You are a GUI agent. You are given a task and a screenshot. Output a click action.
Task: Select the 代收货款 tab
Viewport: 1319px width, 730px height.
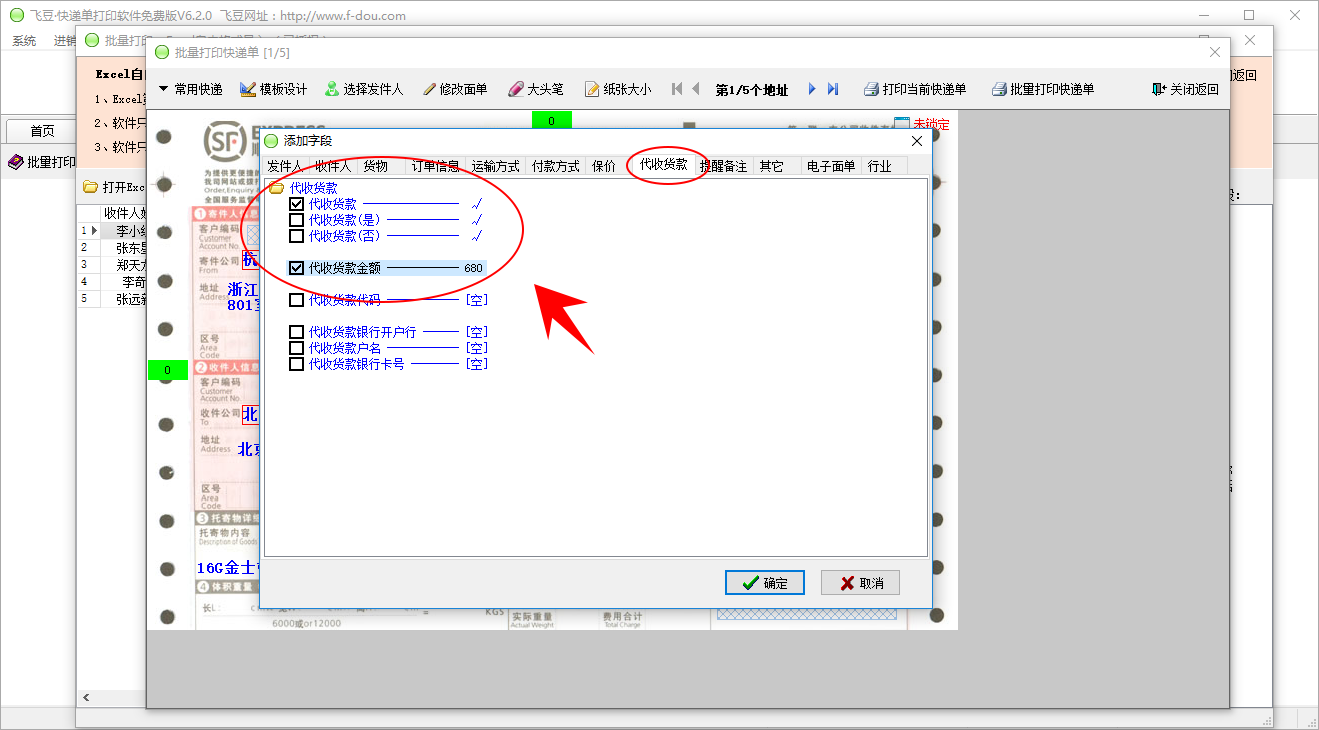(x=664, y=165)
